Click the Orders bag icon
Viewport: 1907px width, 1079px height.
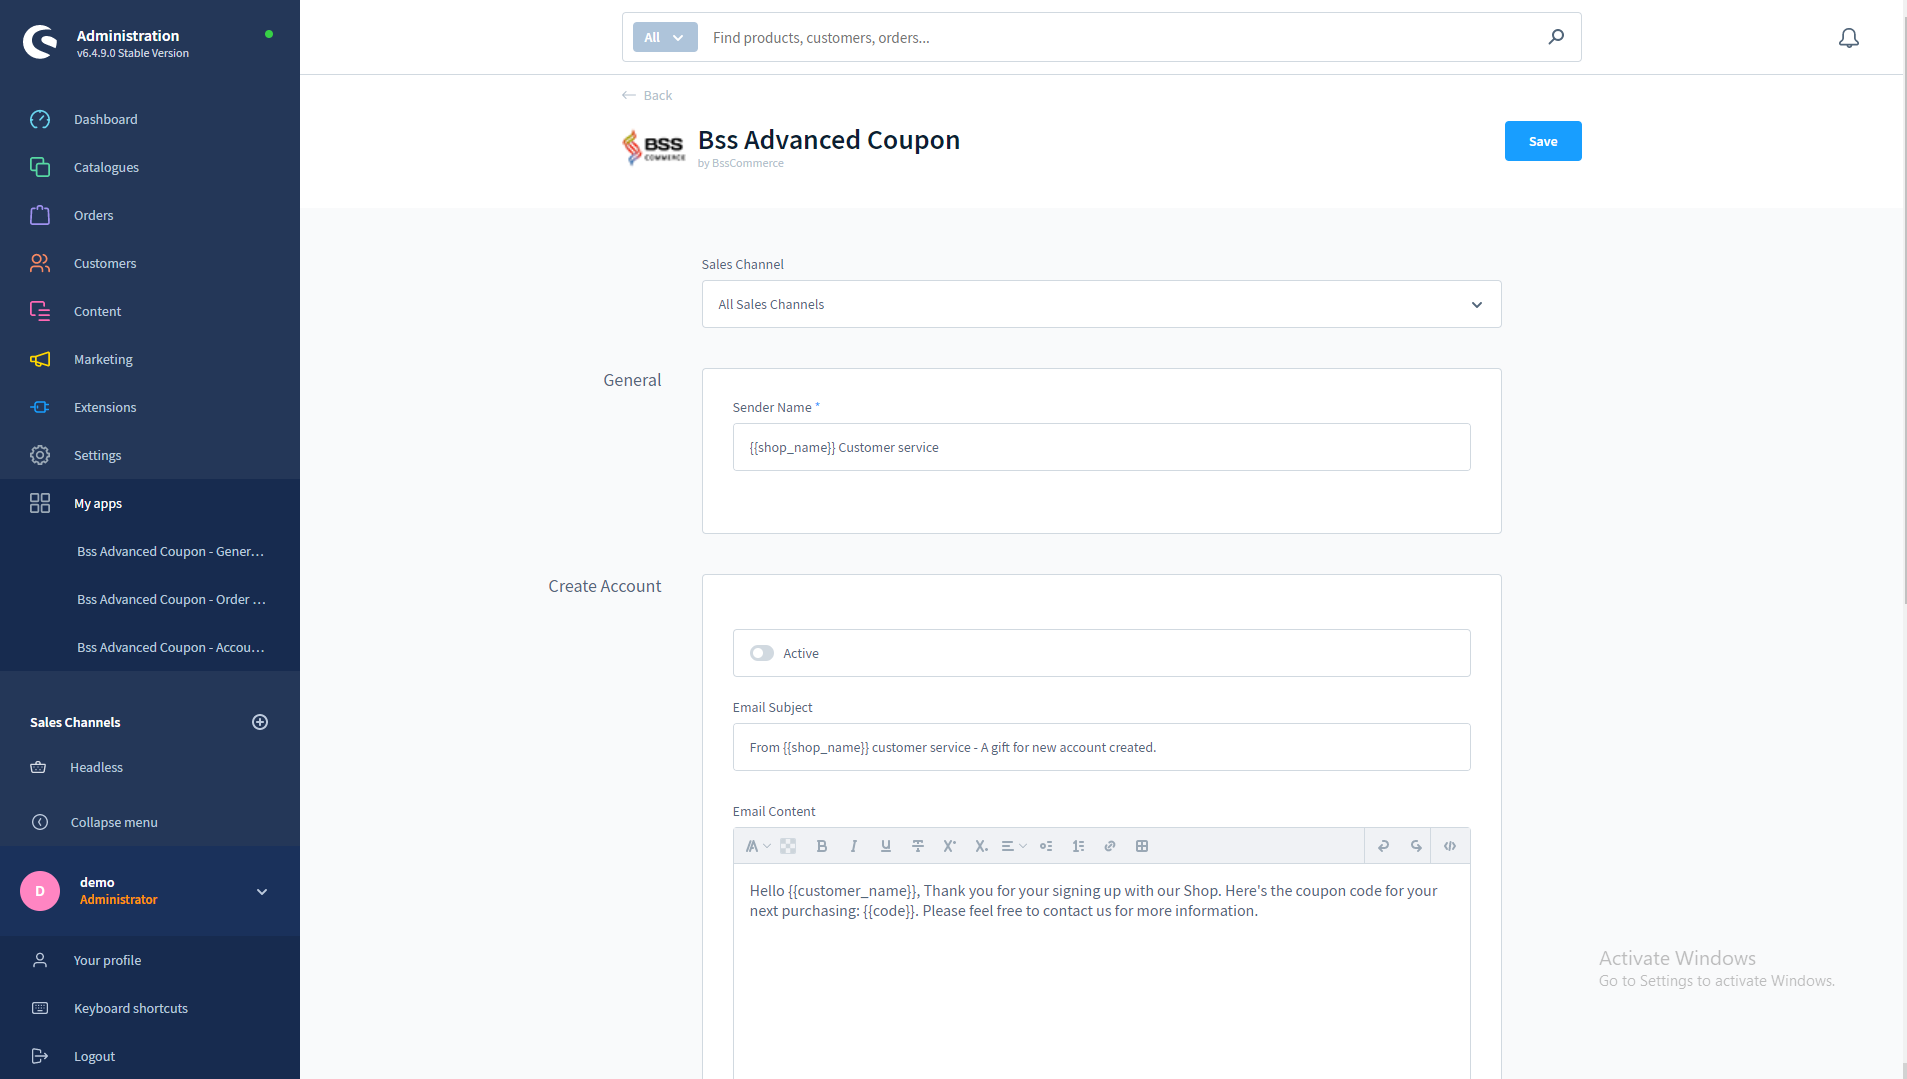[40, 215]
